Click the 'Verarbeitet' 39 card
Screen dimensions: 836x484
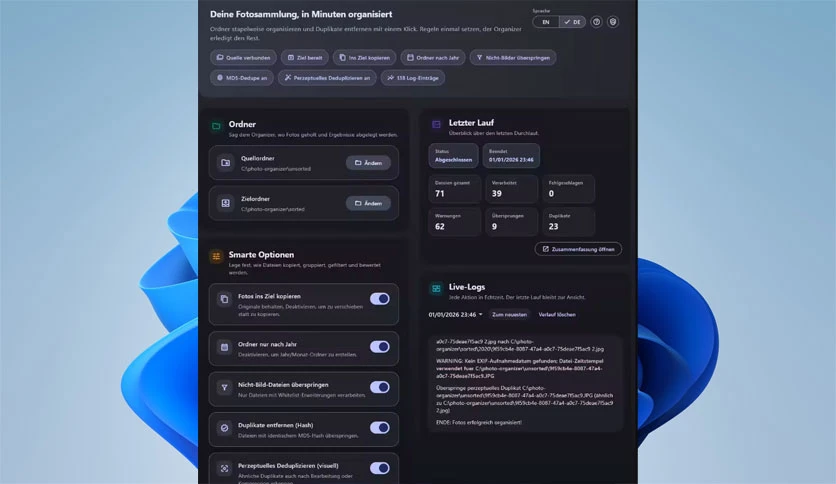pyautogui.click(x=511, y=189)
